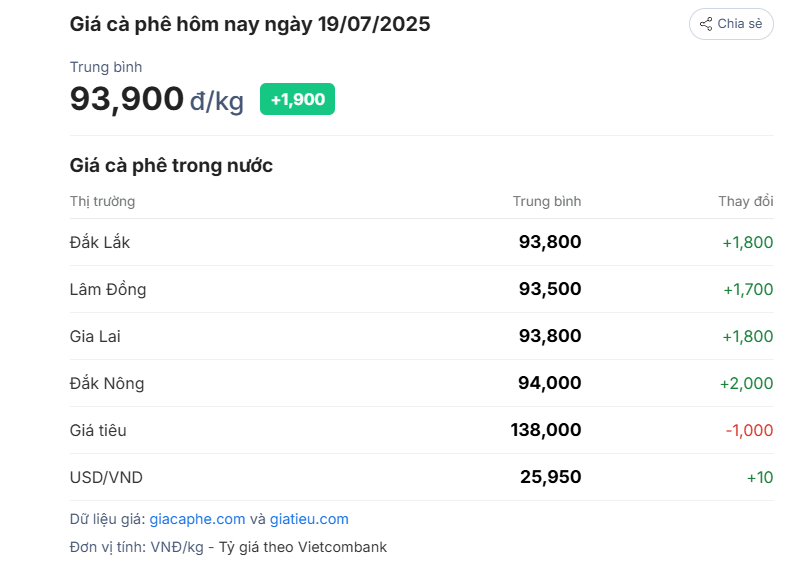
Task: Open the giatieu.com link
Action: click(x=309, y=519)
